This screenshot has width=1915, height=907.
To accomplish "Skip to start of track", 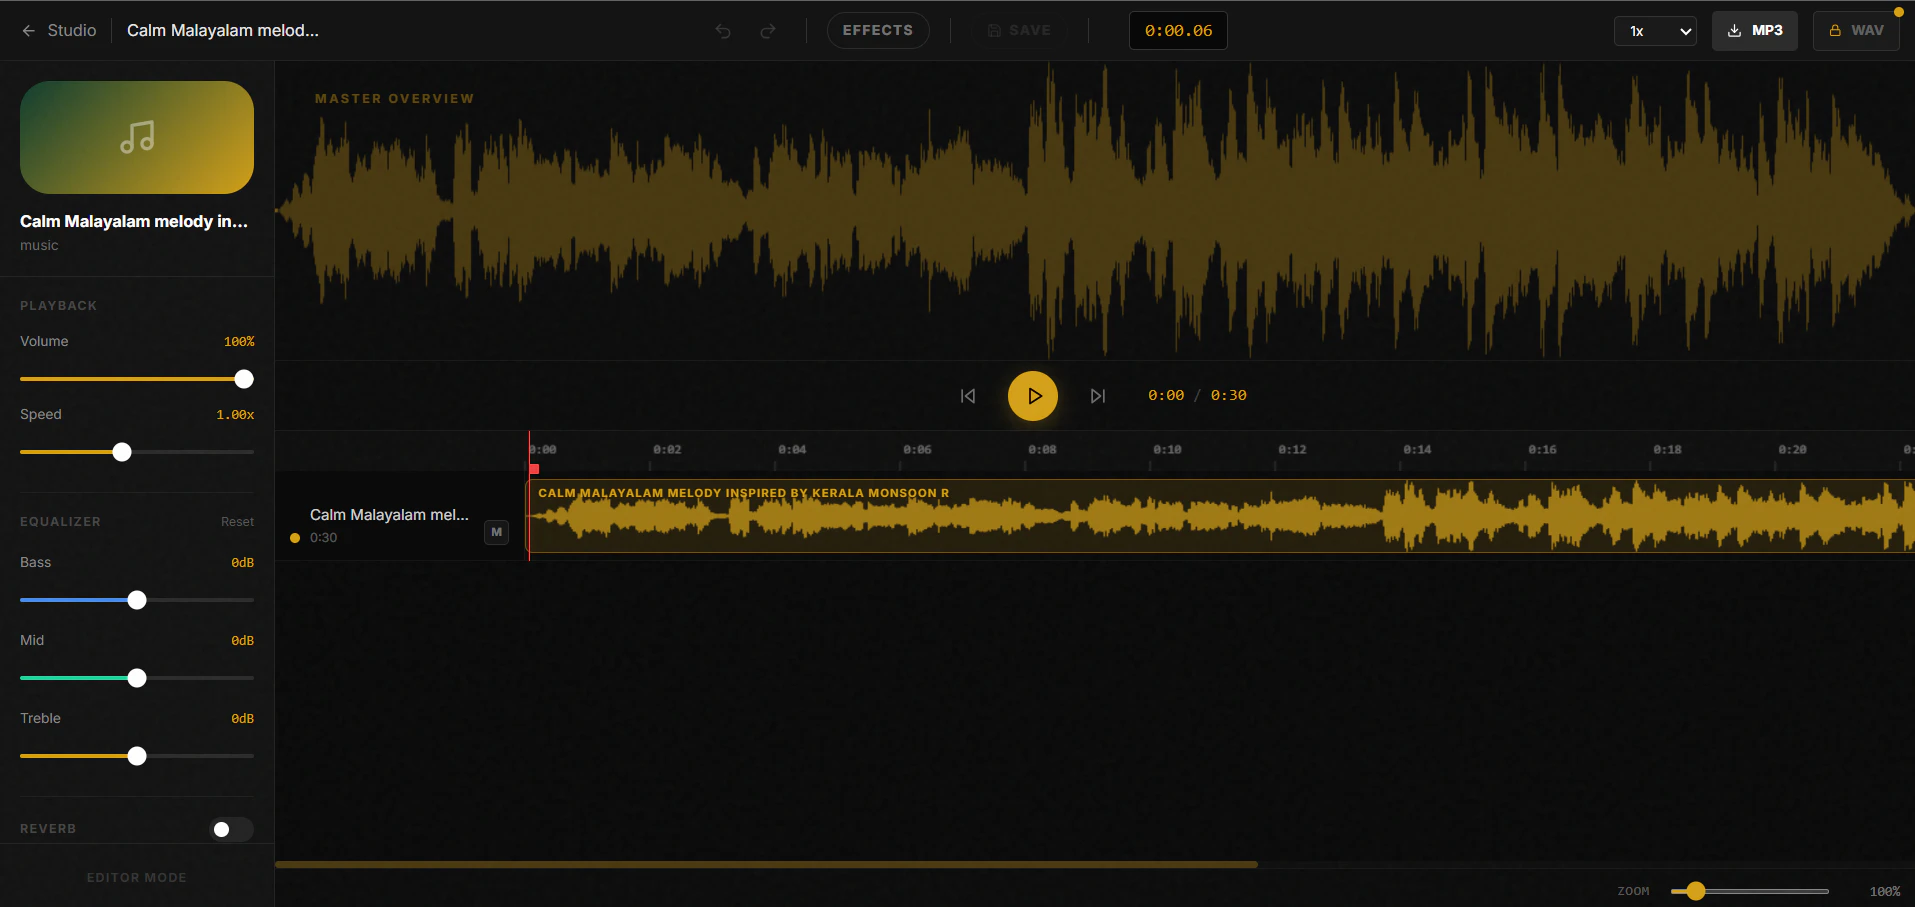I will click(968, 396).
